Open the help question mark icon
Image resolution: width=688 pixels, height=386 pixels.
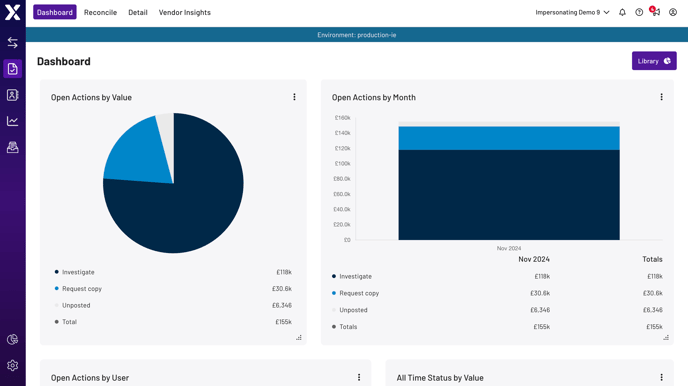tap(639, 12)
